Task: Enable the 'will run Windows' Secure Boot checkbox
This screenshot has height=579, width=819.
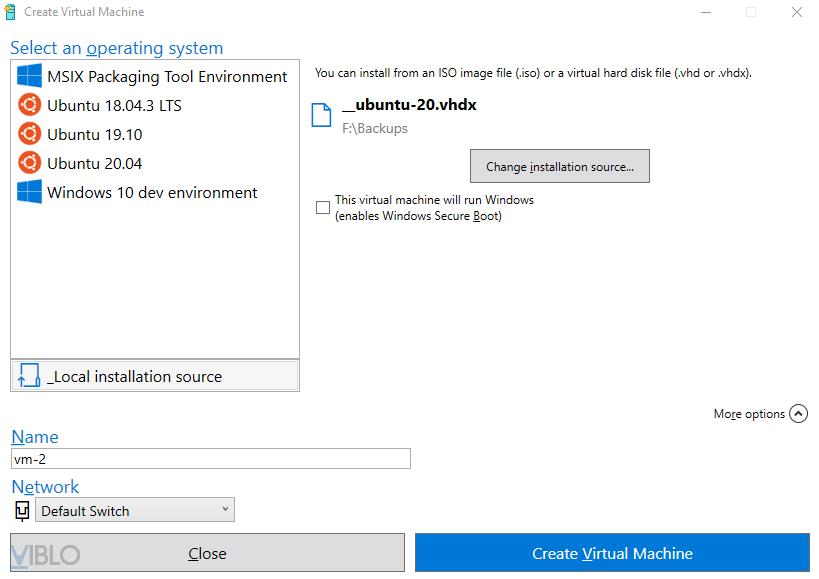Action: (x=323, y=207)
